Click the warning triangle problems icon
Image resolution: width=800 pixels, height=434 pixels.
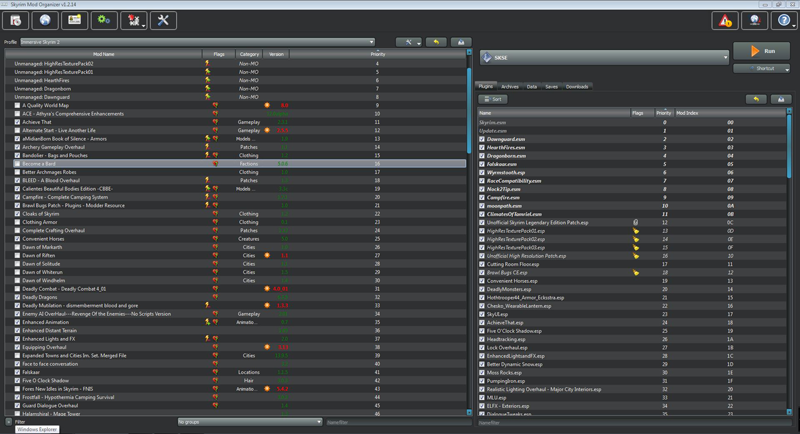(x=725, y=20)
